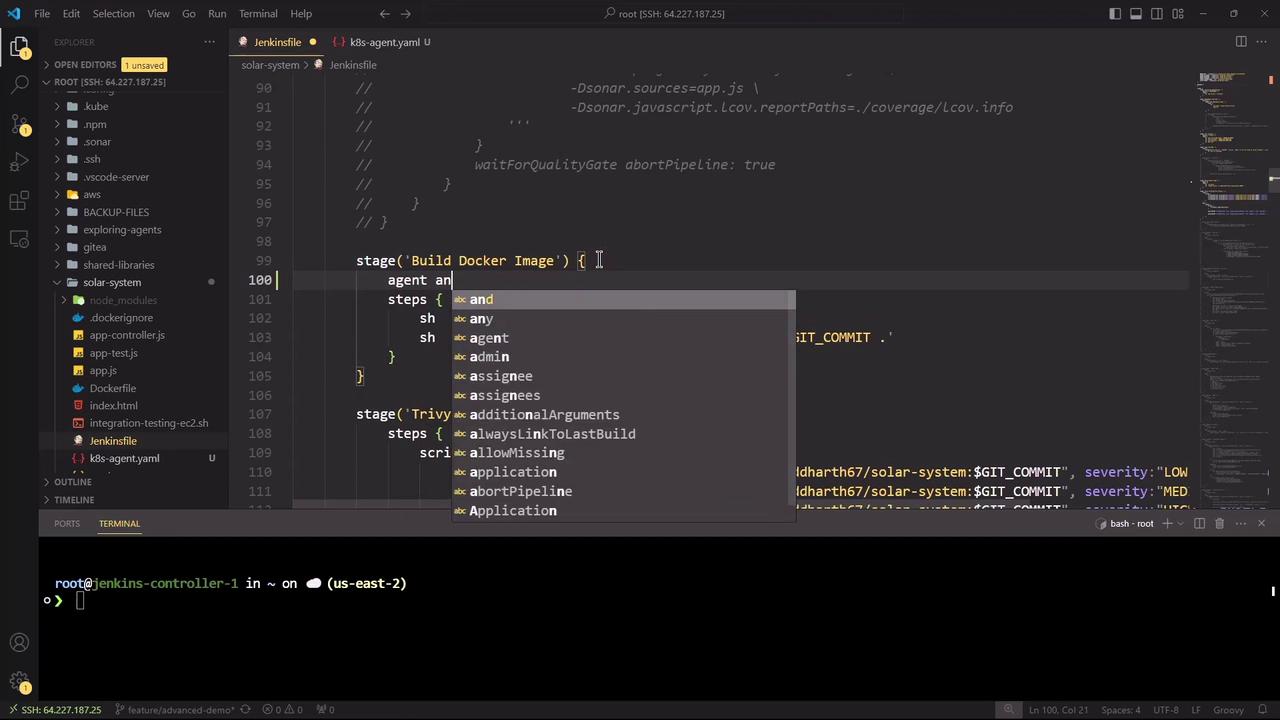
Task: Select the bash - root terminal label
Action: (1126, 524)
